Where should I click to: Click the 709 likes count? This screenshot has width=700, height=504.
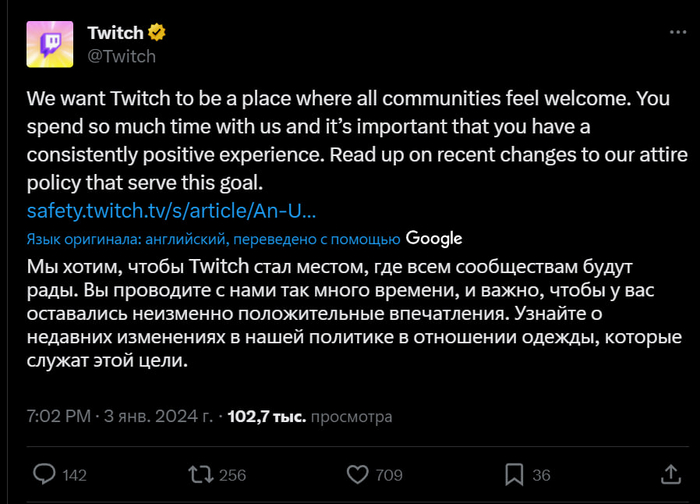(x=389, y=475)
